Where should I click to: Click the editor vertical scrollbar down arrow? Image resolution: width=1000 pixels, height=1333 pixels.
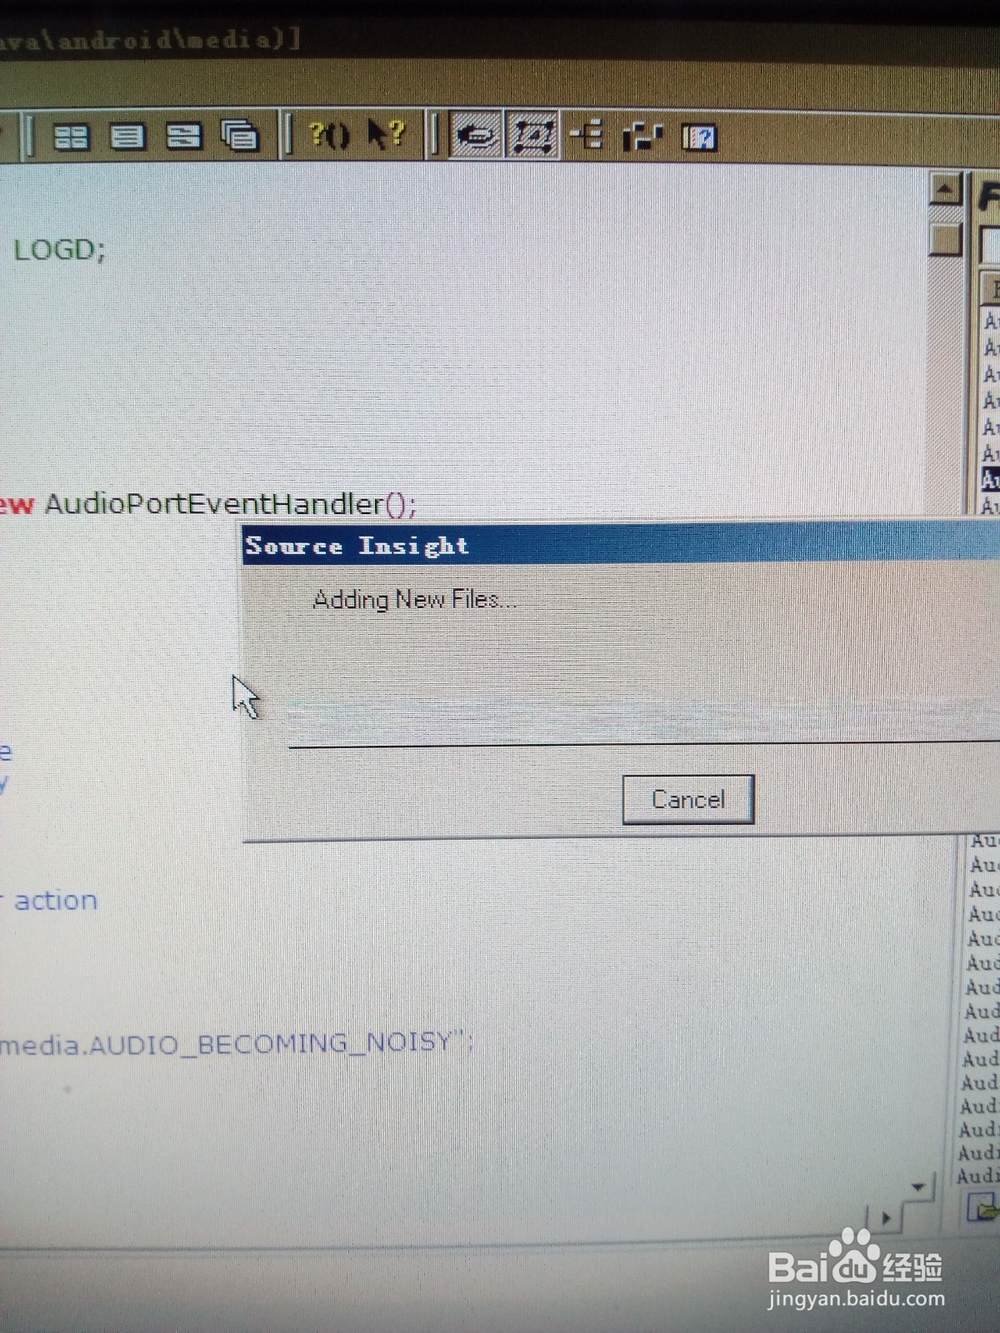coord(918,1187)
